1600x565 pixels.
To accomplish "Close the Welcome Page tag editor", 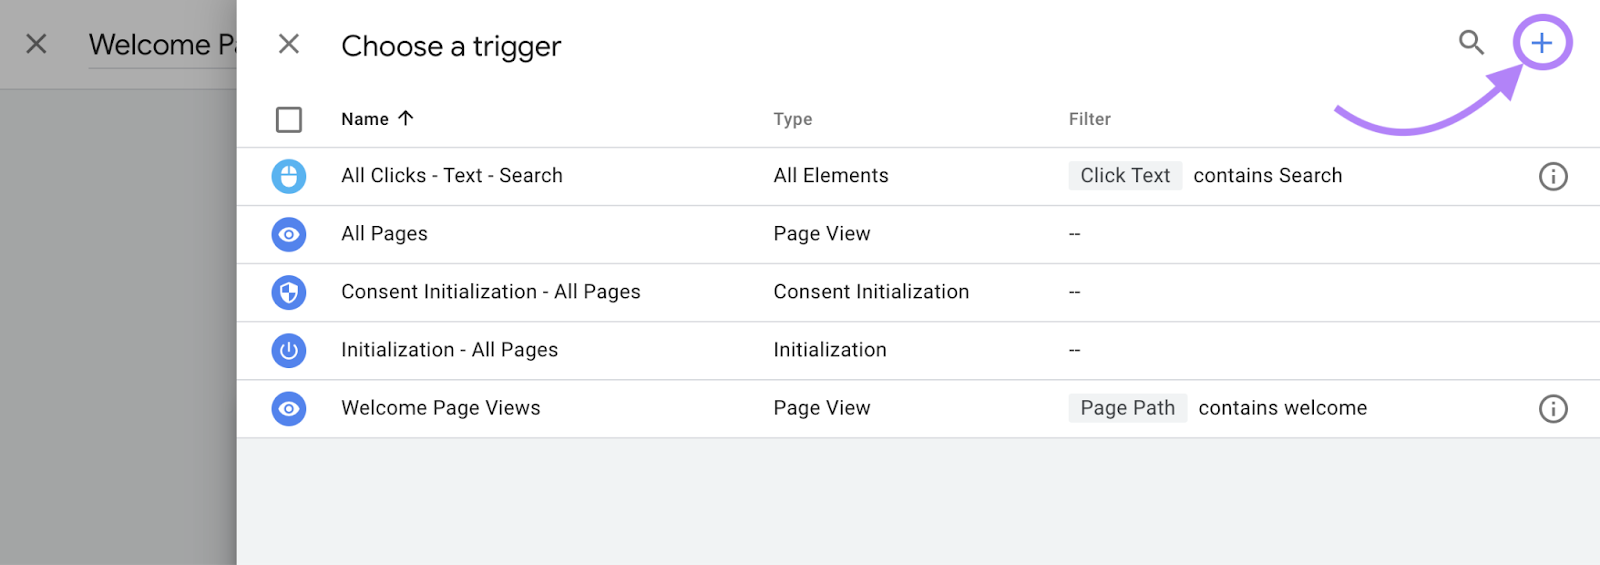I will coord(36,44).
